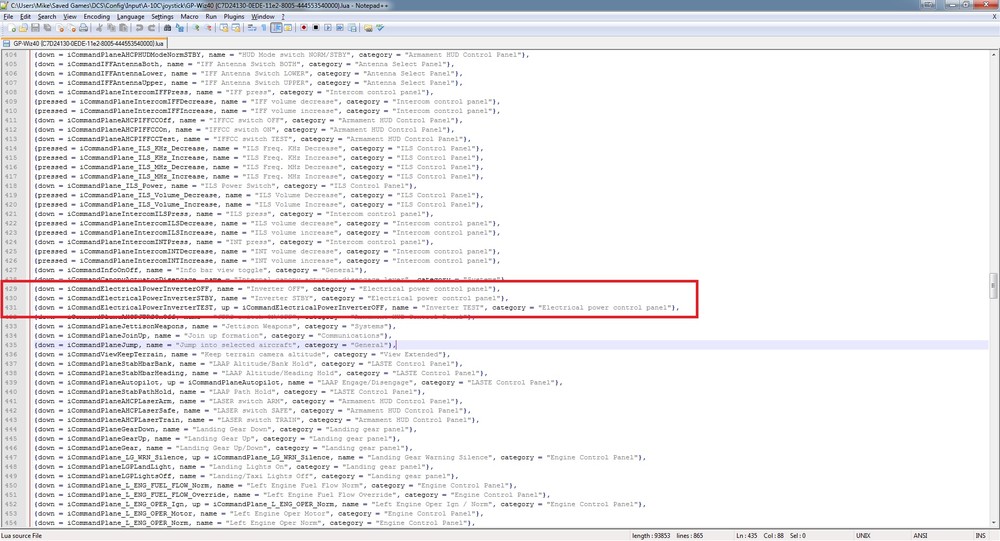Create a new document with the New icon
Viewport: 1000px width, 541px height.
11,28
